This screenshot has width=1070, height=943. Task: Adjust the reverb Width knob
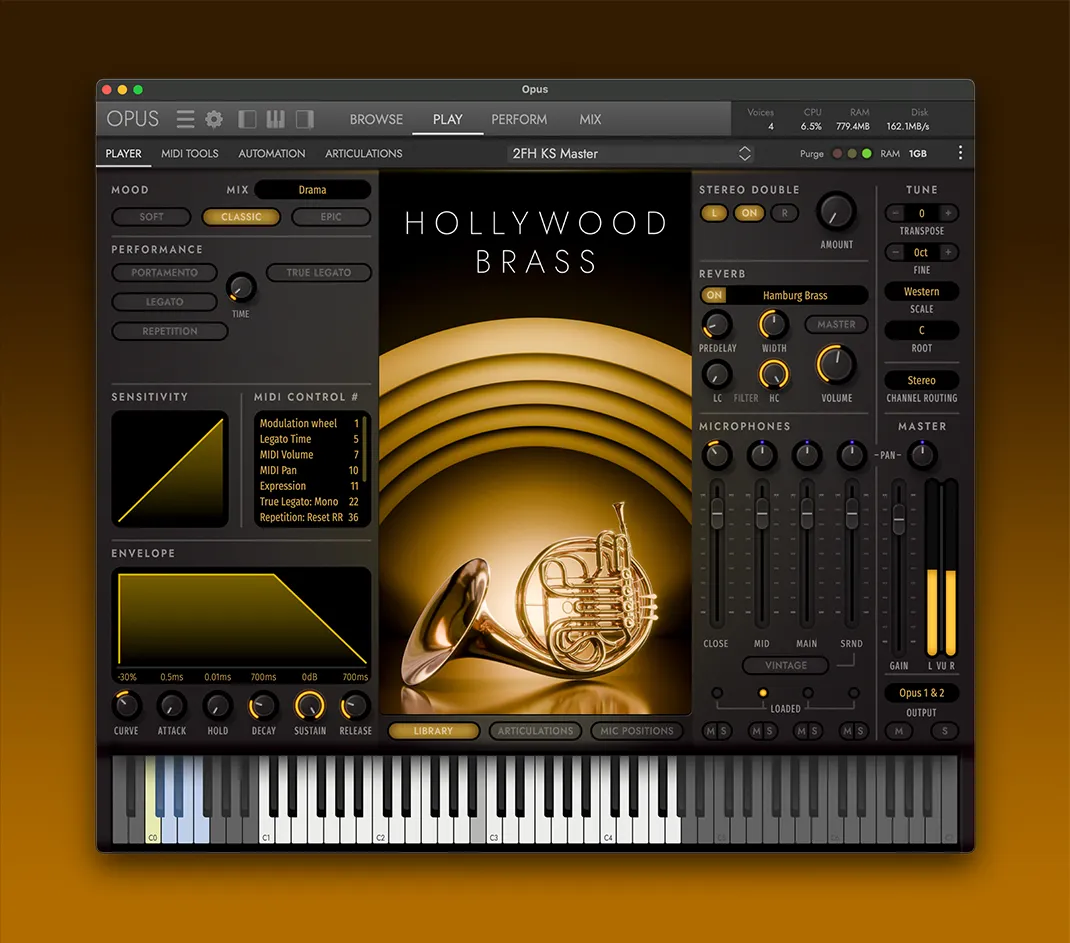[773, 325]
